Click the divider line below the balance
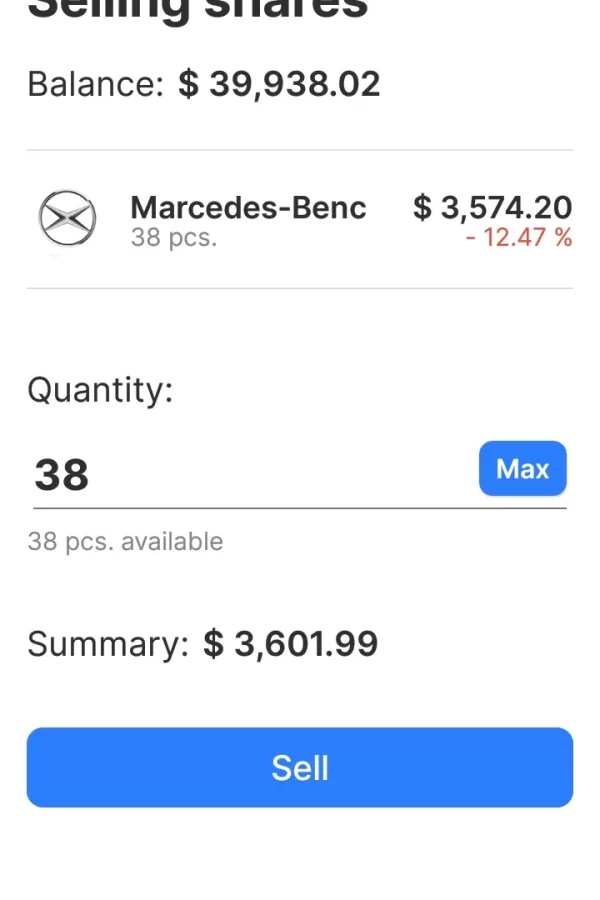The height and width of the screenshot is (900, 600). [x=300, y=150]
